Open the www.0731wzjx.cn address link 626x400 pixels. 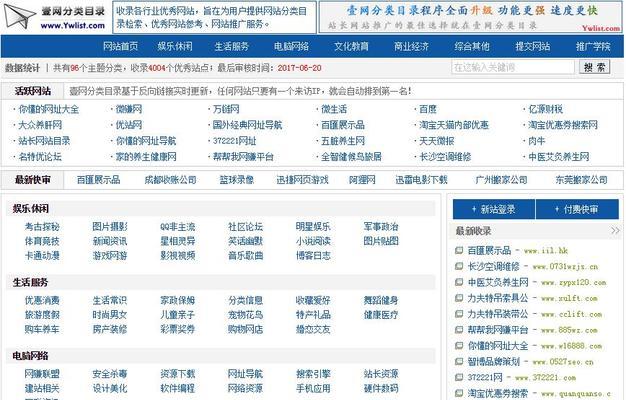(565, 267)
